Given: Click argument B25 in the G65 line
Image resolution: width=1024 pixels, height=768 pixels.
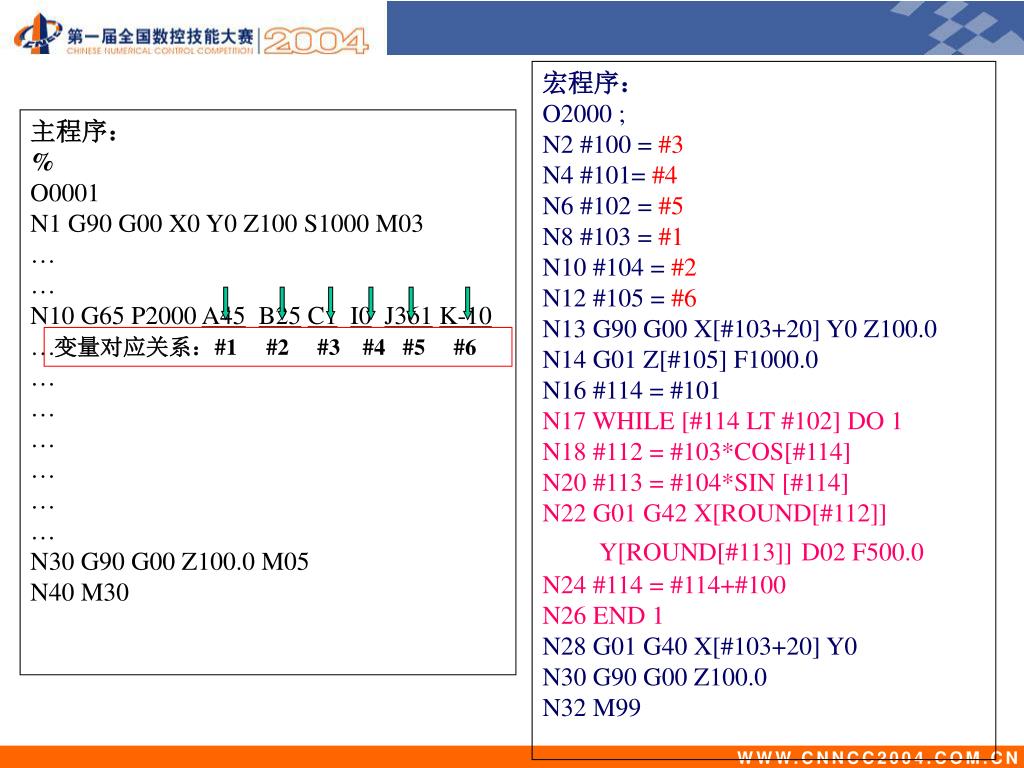Looking at the screenshot, I should [280, 316].
